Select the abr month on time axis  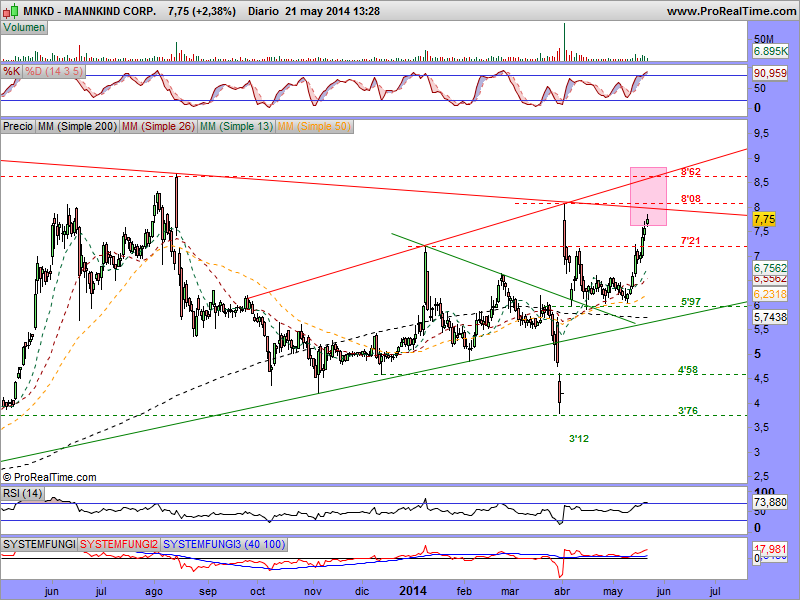tap(562, 591)
